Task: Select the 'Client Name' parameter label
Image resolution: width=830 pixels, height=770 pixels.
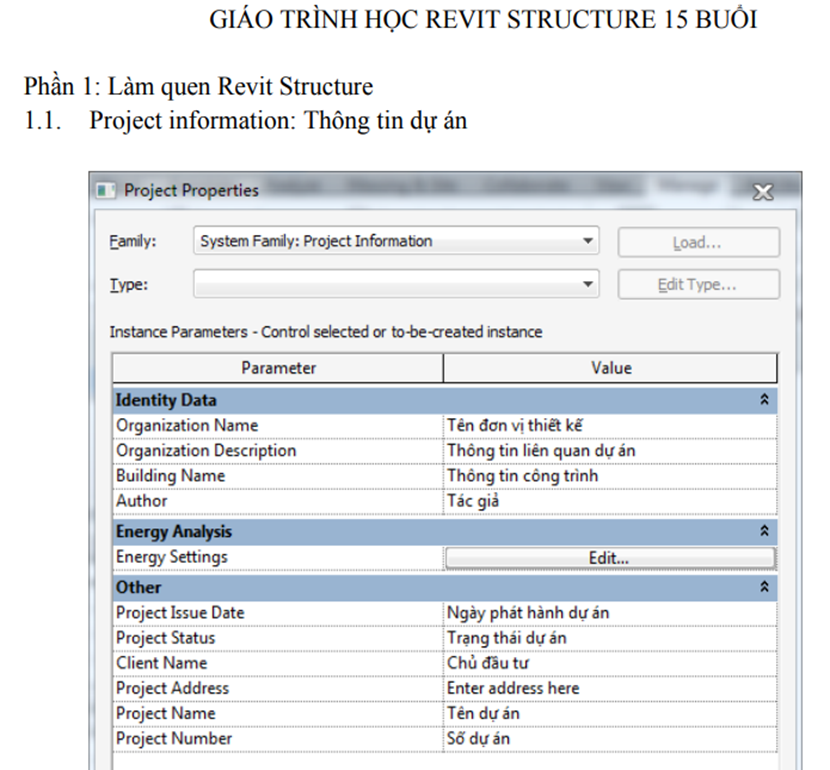Action: tap(161, 663)
